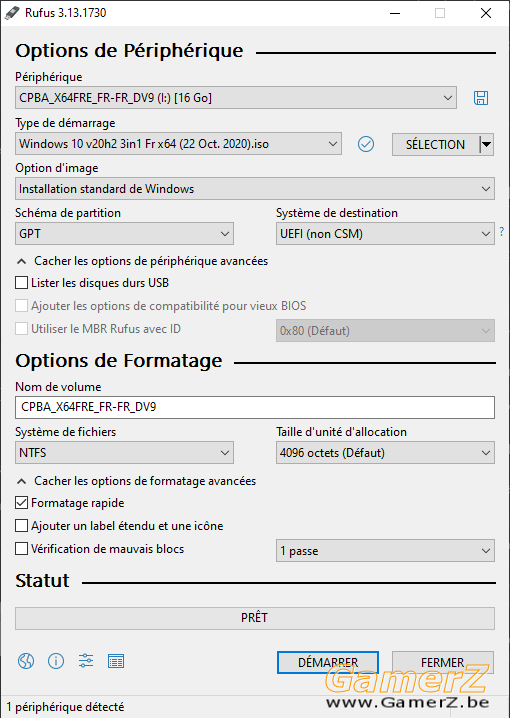
Task: Uncheck Formatage rapide checkbox
Action: point(22,503)
